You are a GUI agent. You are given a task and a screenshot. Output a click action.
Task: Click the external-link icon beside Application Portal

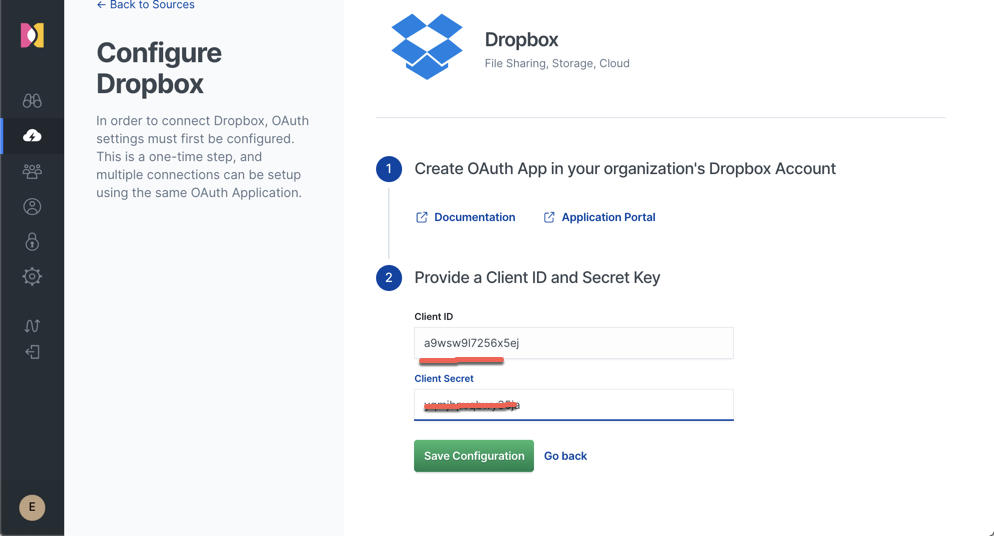point(549,217)
